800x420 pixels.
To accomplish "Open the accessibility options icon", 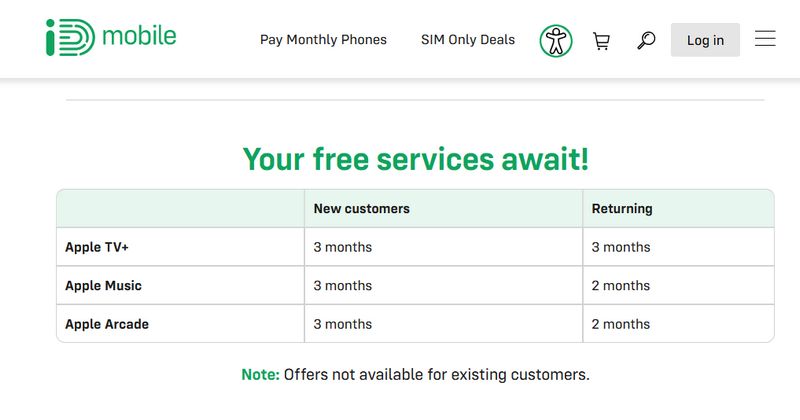I will (556, 41).
